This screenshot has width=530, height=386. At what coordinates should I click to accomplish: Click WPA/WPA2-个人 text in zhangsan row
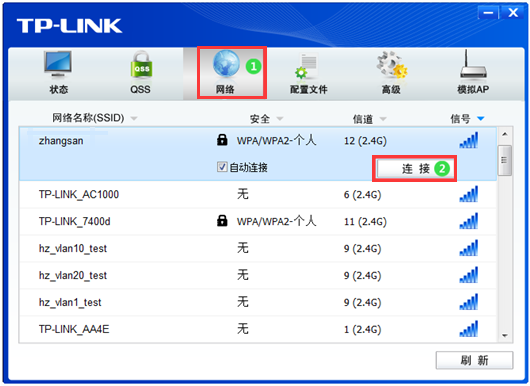point(276,140)
